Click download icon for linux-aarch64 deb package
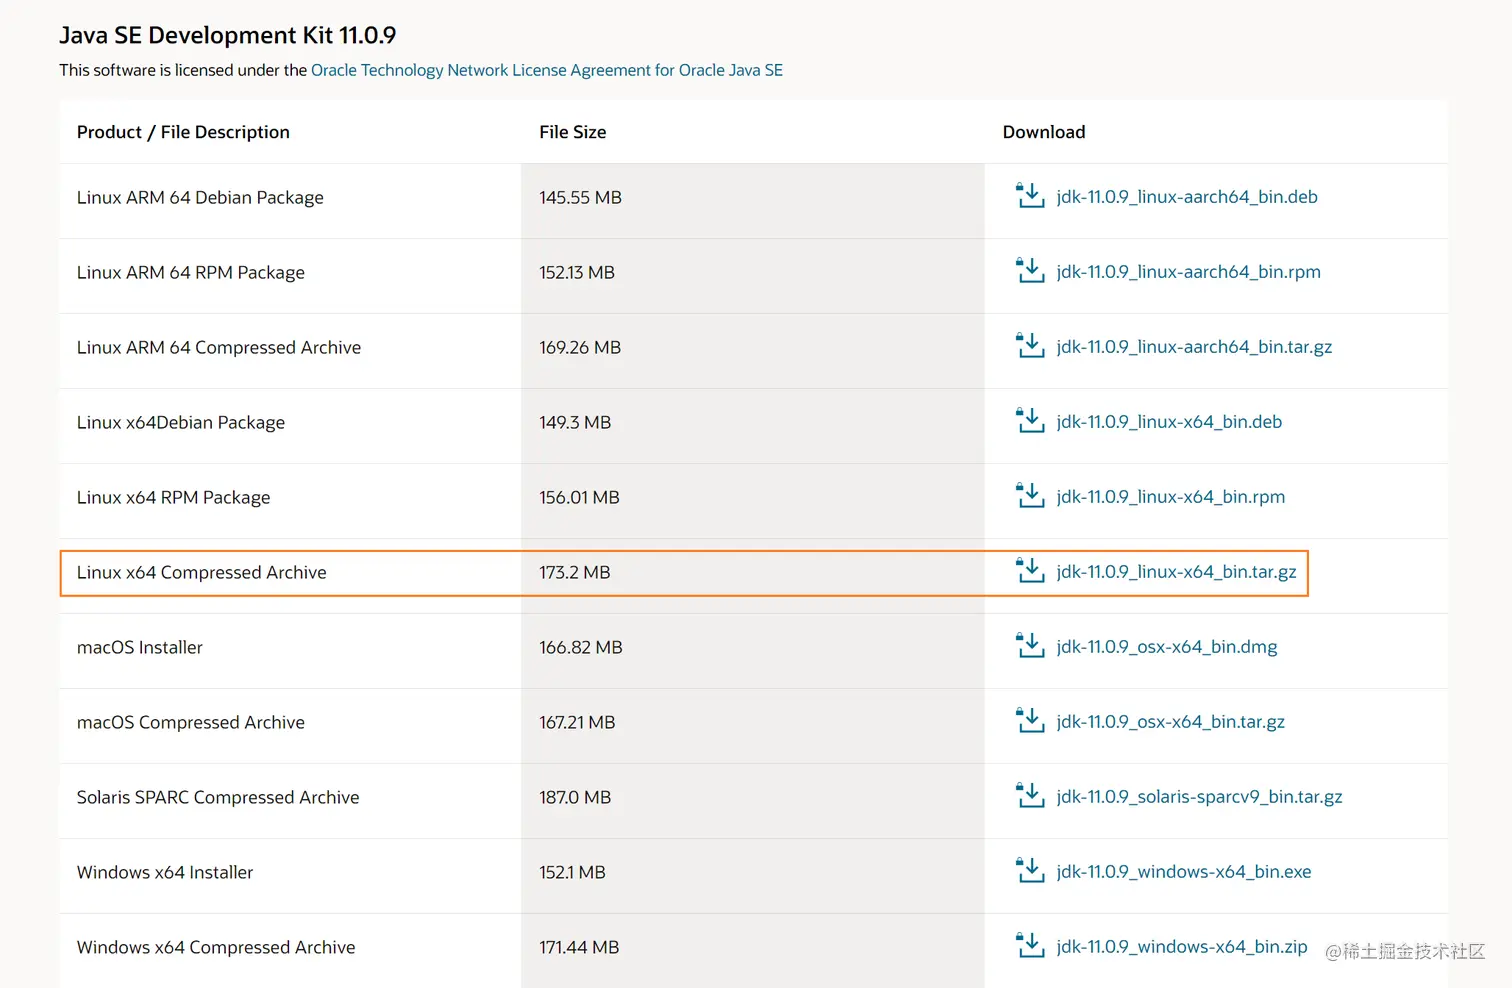The image size is (1512, 988). tap(1030, 195)
